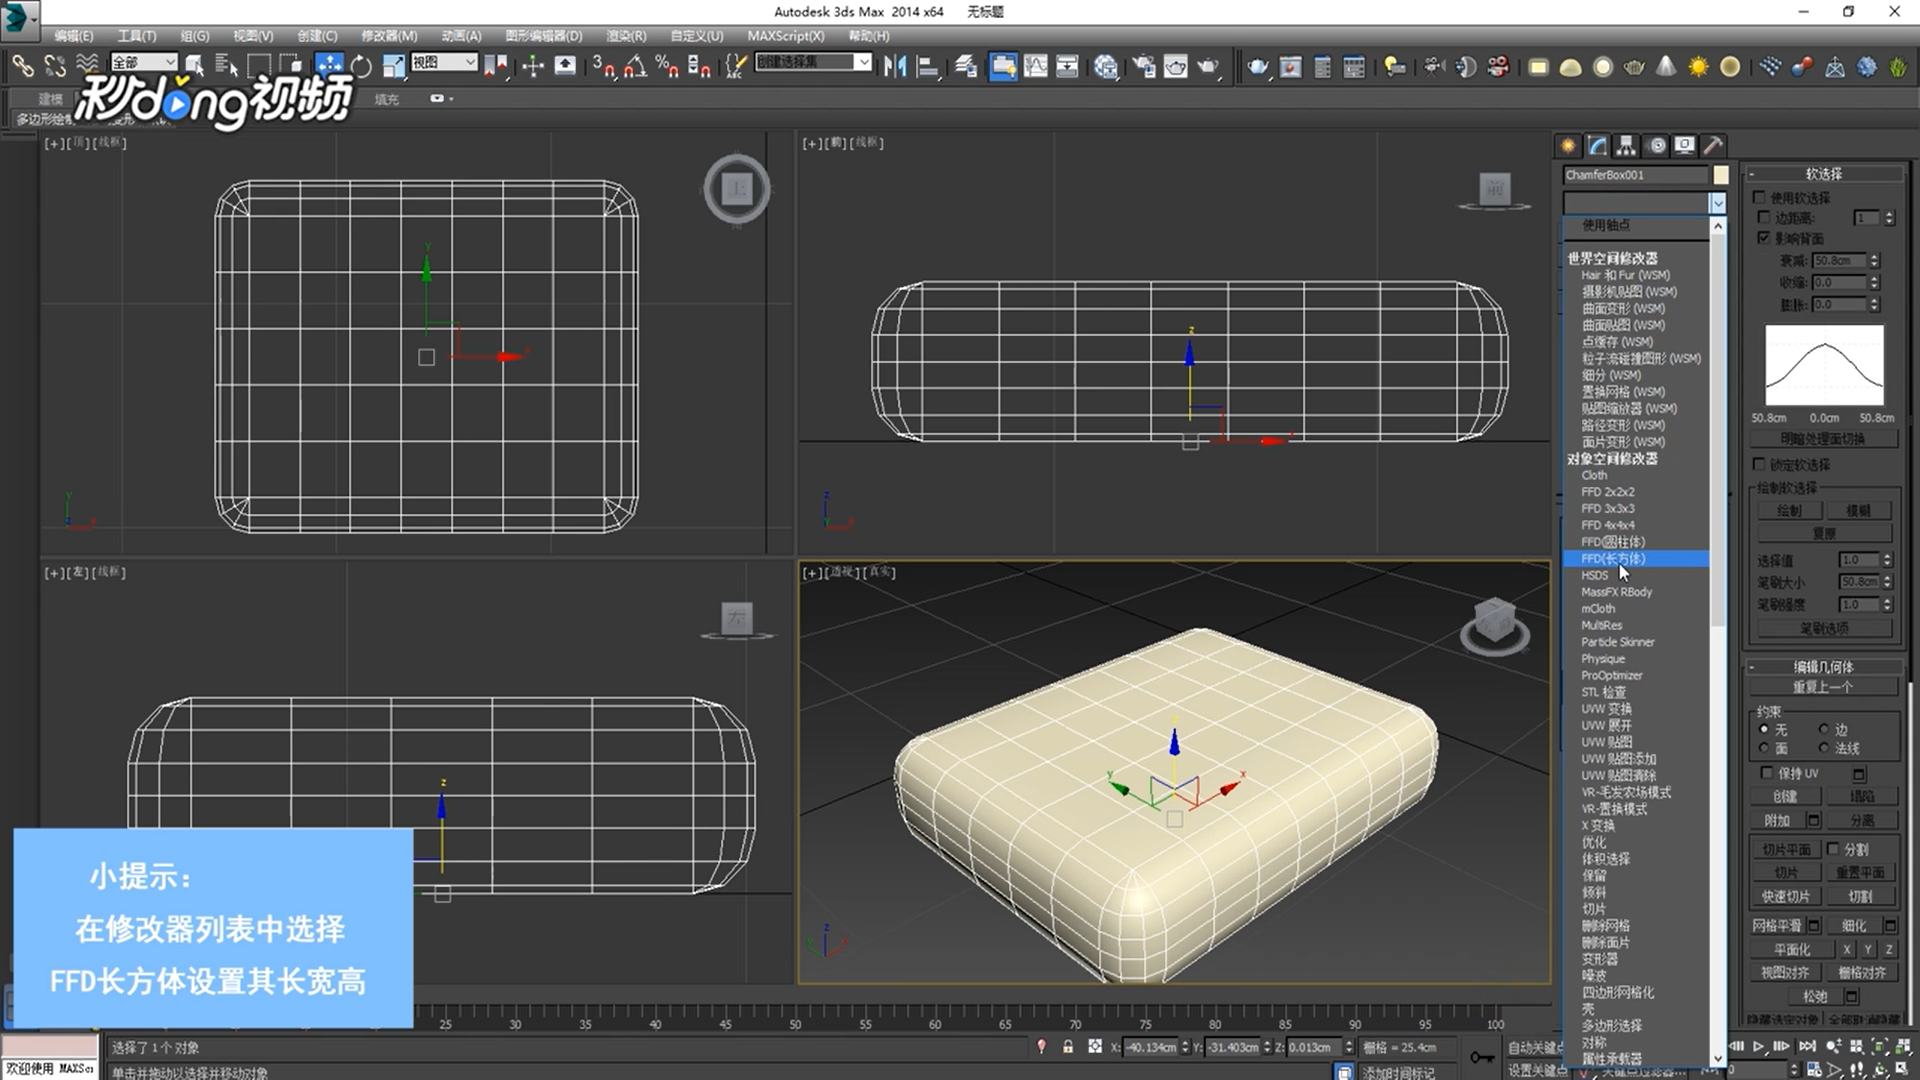The image size is (1920, 1080).
Task: Open the modifier list dropdown arrow
Action: pyautogui.click(x=1718, y=203)
